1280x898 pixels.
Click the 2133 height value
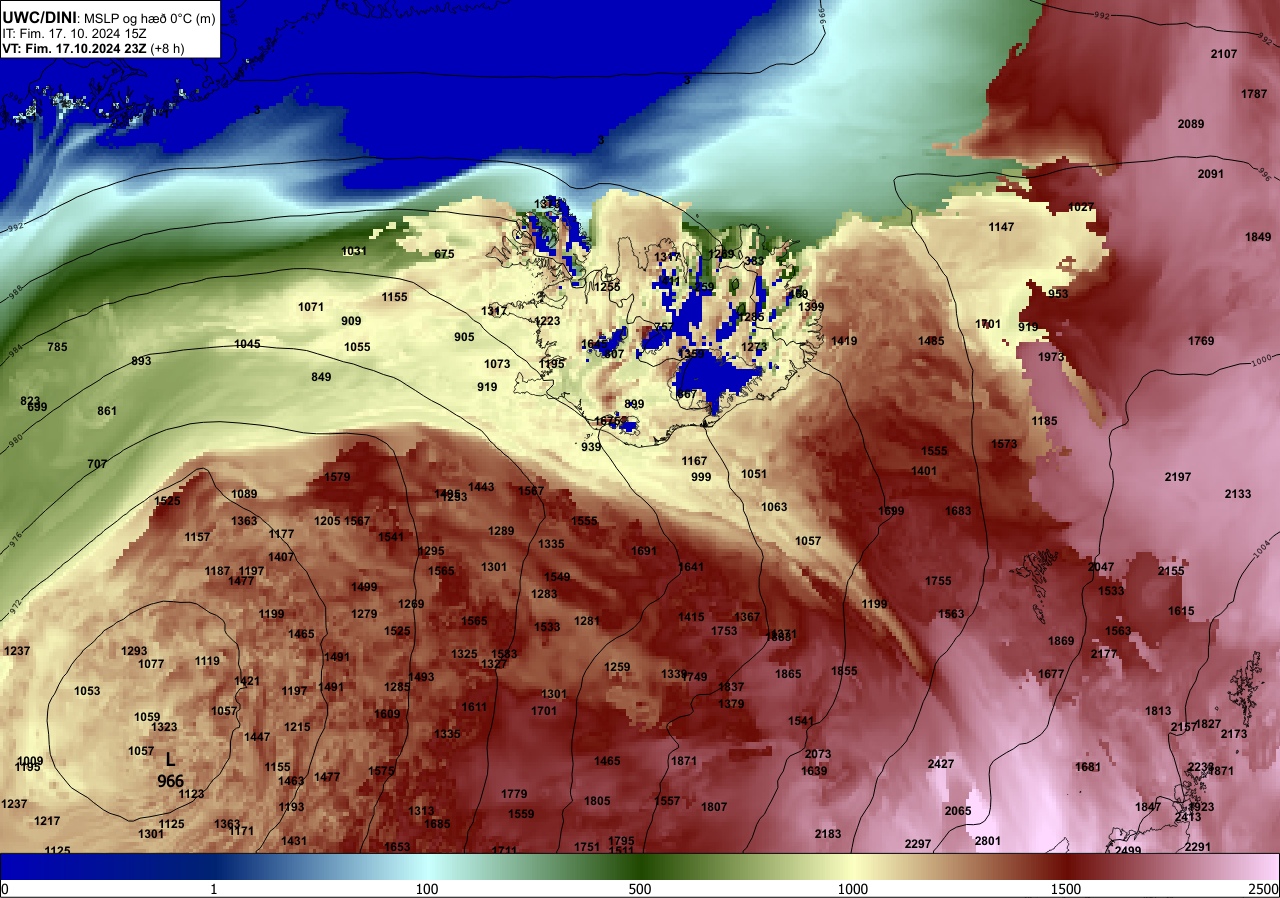(x=1237, y=494)
